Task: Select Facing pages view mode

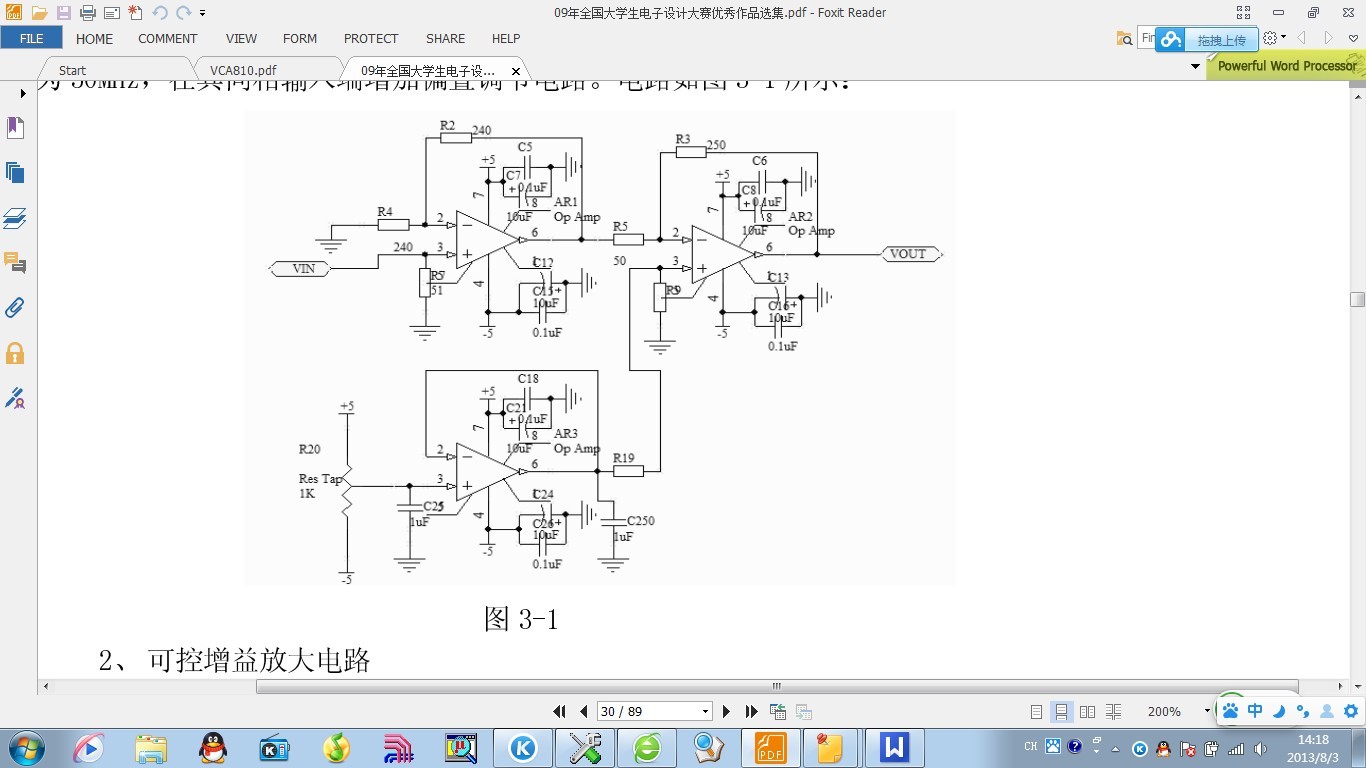Action: pyautogui.click(x=1087, y=712)
